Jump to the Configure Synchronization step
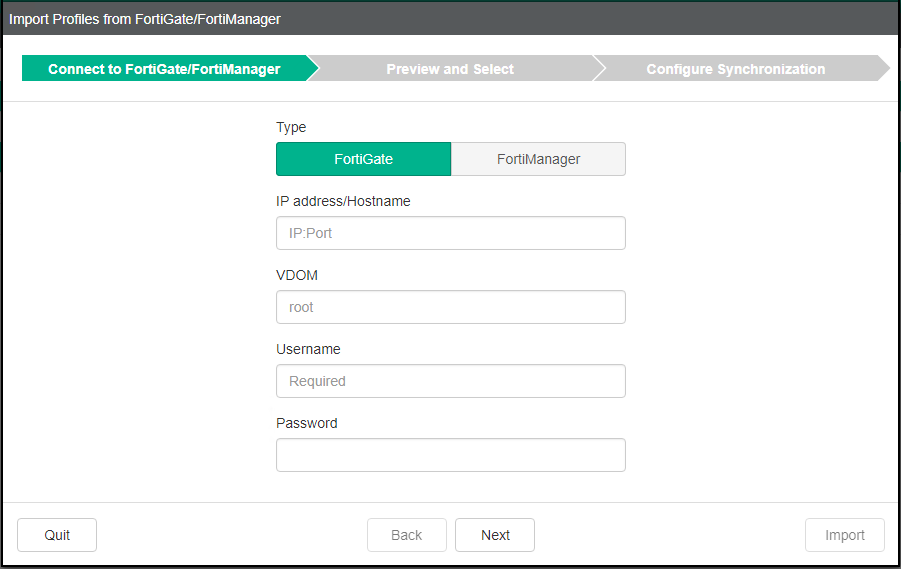This screenshot has width=901, height=569. 735,69
